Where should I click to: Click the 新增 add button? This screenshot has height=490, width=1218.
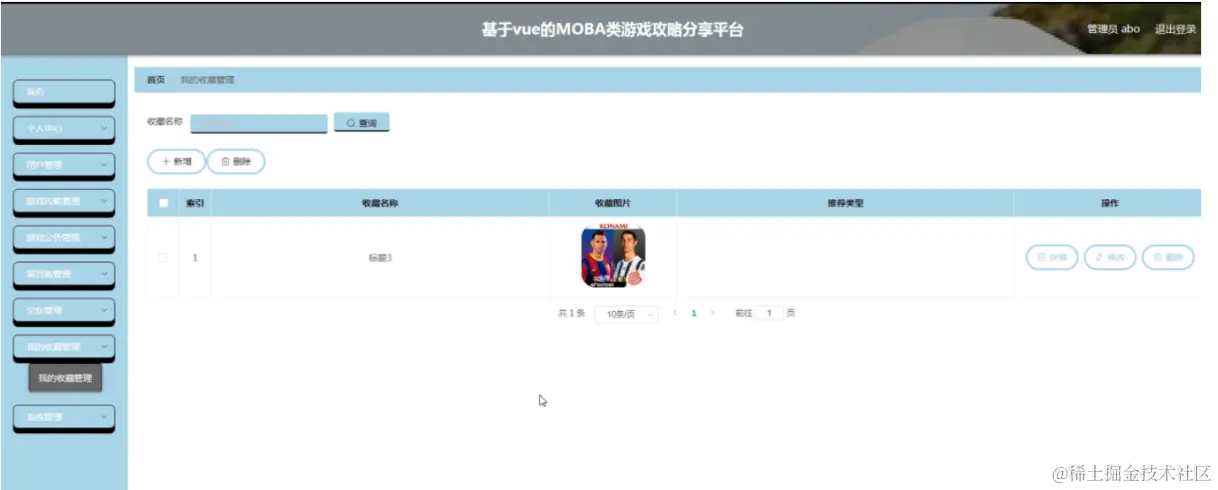176,161
